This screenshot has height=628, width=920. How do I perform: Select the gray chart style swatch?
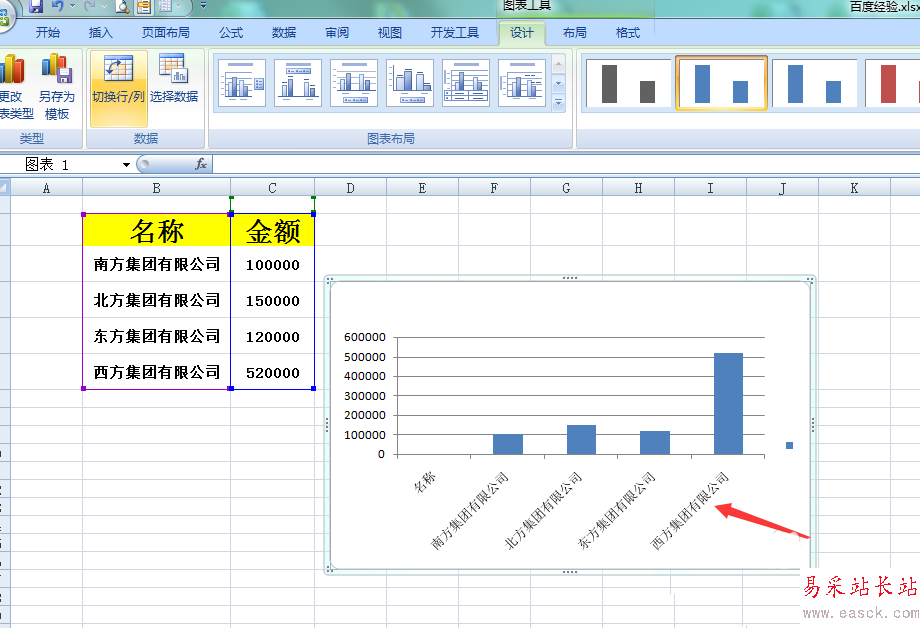tap(628, 83)
